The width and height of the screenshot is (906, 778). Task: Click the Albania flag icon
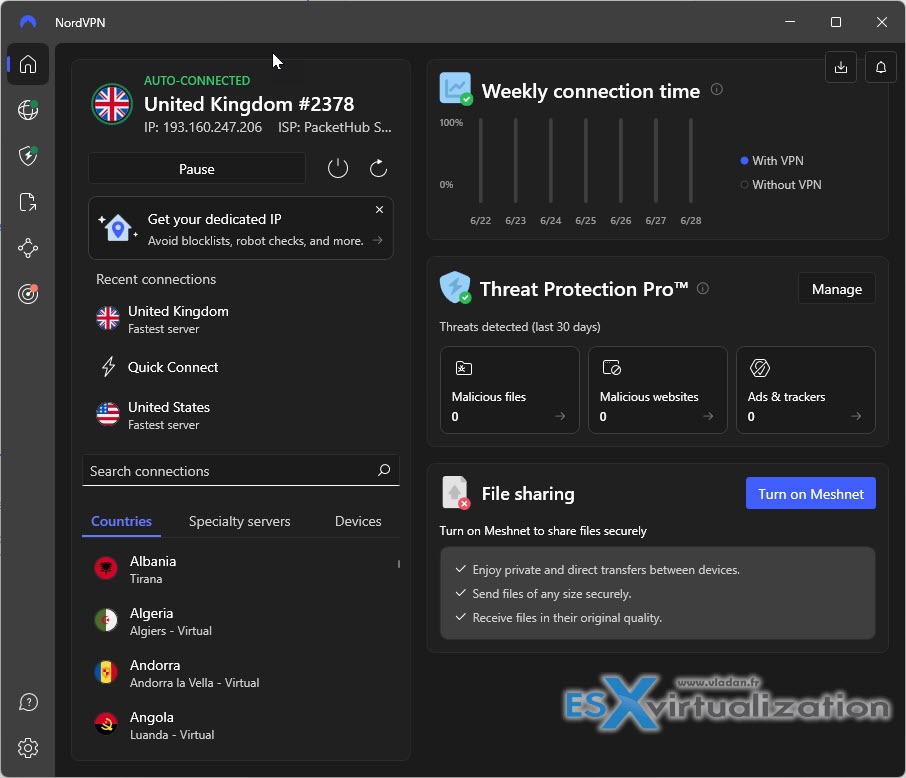coord(106,569)
